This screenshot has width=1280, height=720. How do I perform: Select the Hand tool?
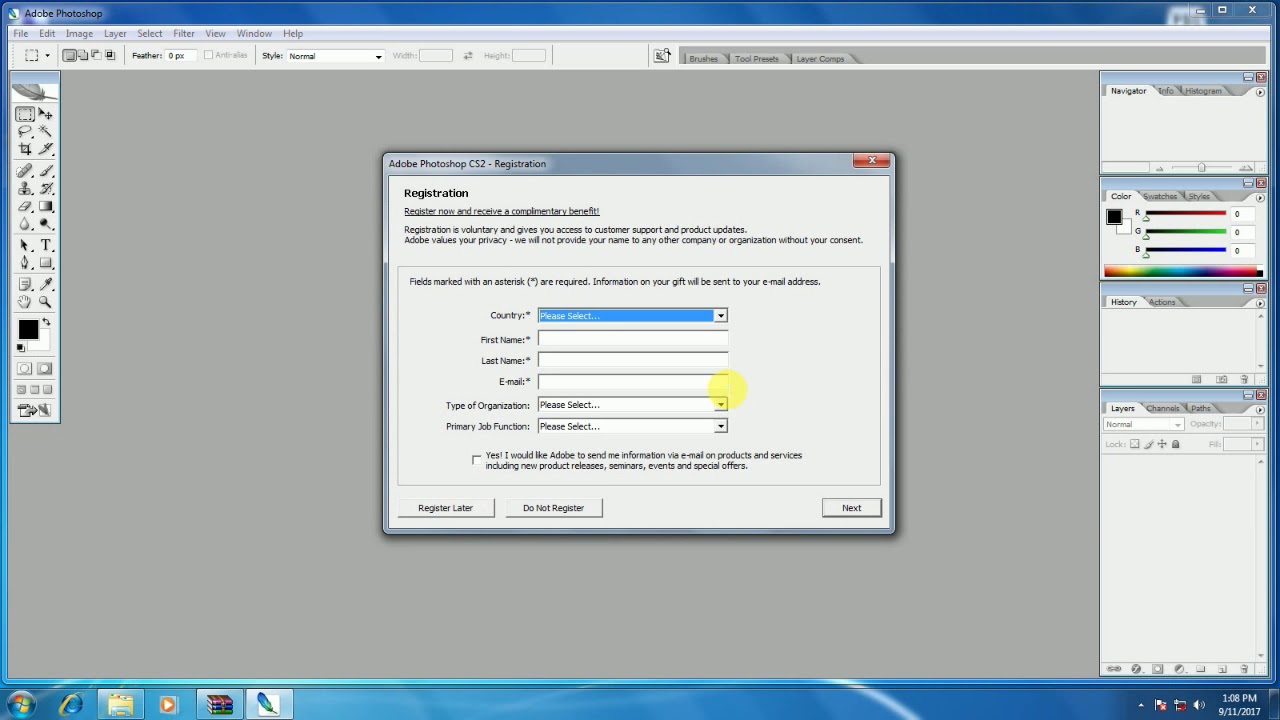coord(25,301)
